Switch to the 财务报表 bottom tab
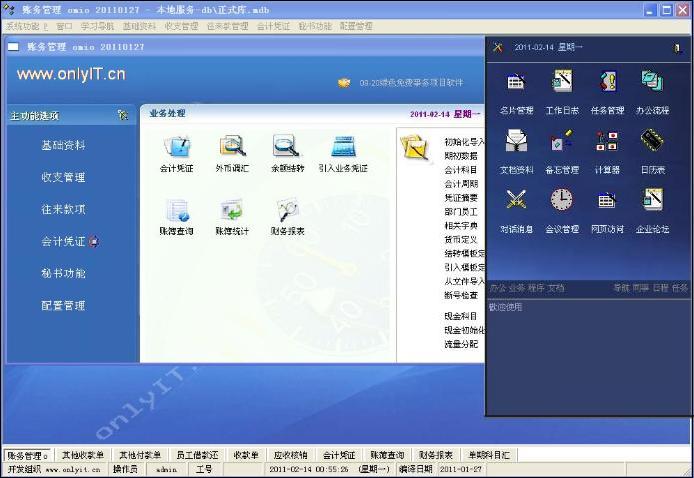Image resolution: width=694 pixels, height=478 pixels. pyautogui.click(x=436, y=455)
